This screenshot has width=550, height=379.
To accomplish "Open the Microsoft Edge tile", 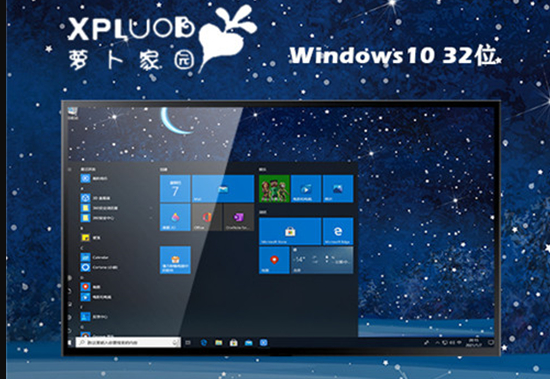I will coord(338,231).
